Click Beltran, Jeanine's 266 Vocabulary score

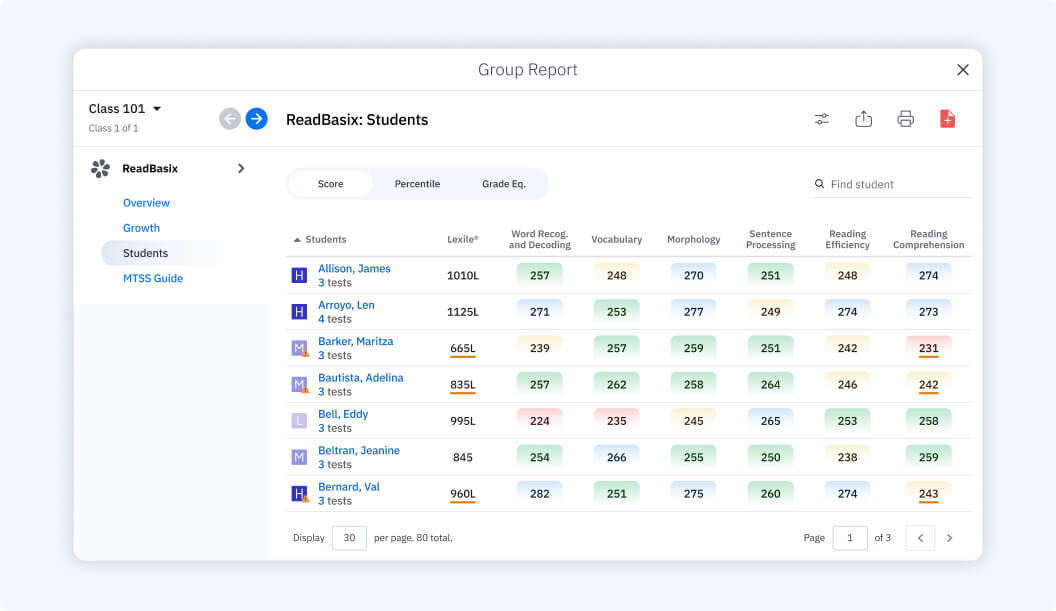(616, 457)
